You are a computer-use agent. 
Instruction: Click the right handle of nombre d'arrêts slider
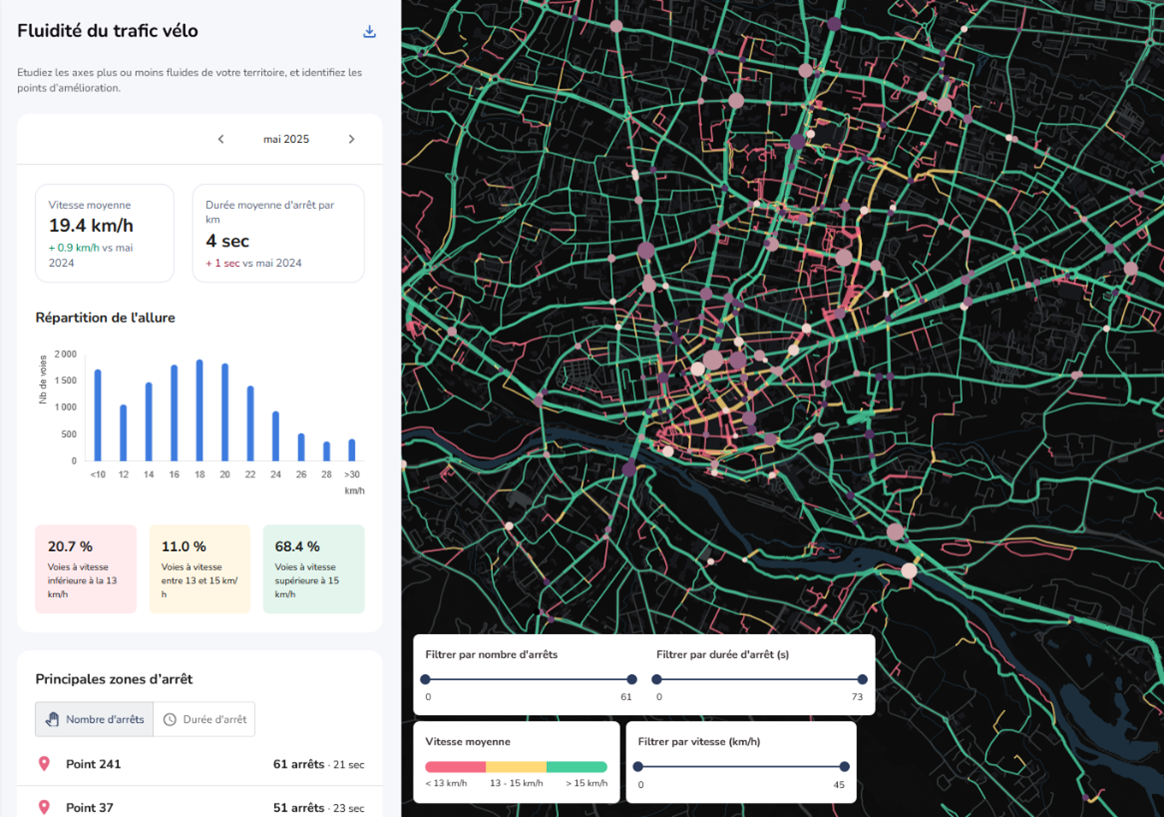pyautogui.click(x=632, y=679)
